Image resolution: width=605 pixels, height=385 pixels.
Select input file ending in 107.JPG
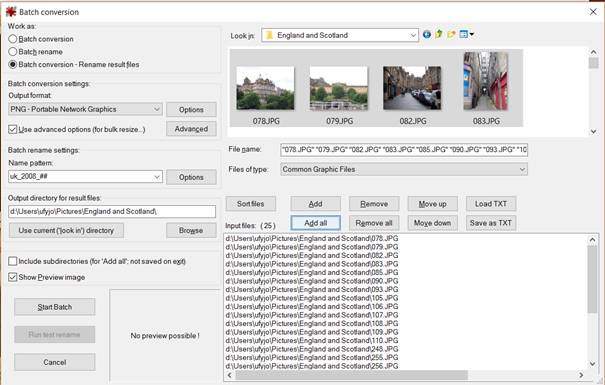312,315
